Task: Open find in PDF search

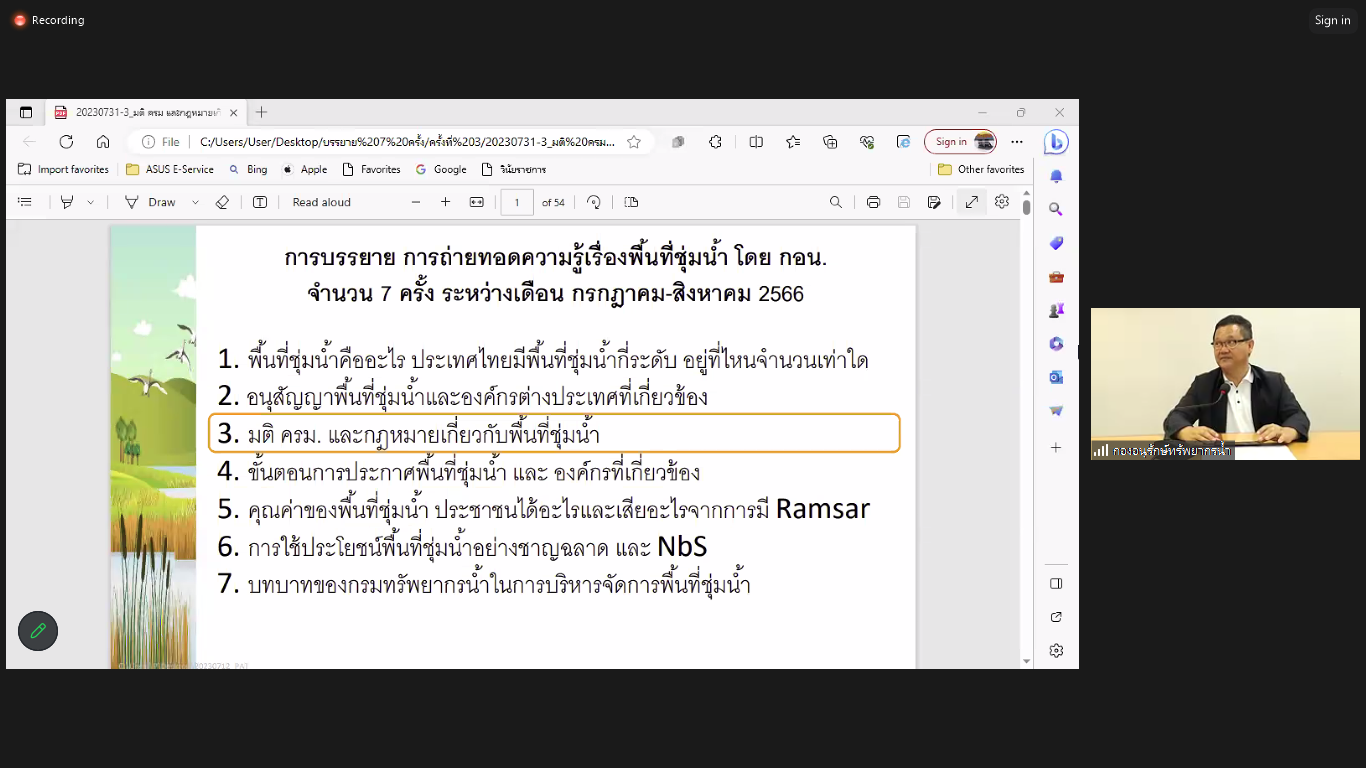Action: [836, 202]
